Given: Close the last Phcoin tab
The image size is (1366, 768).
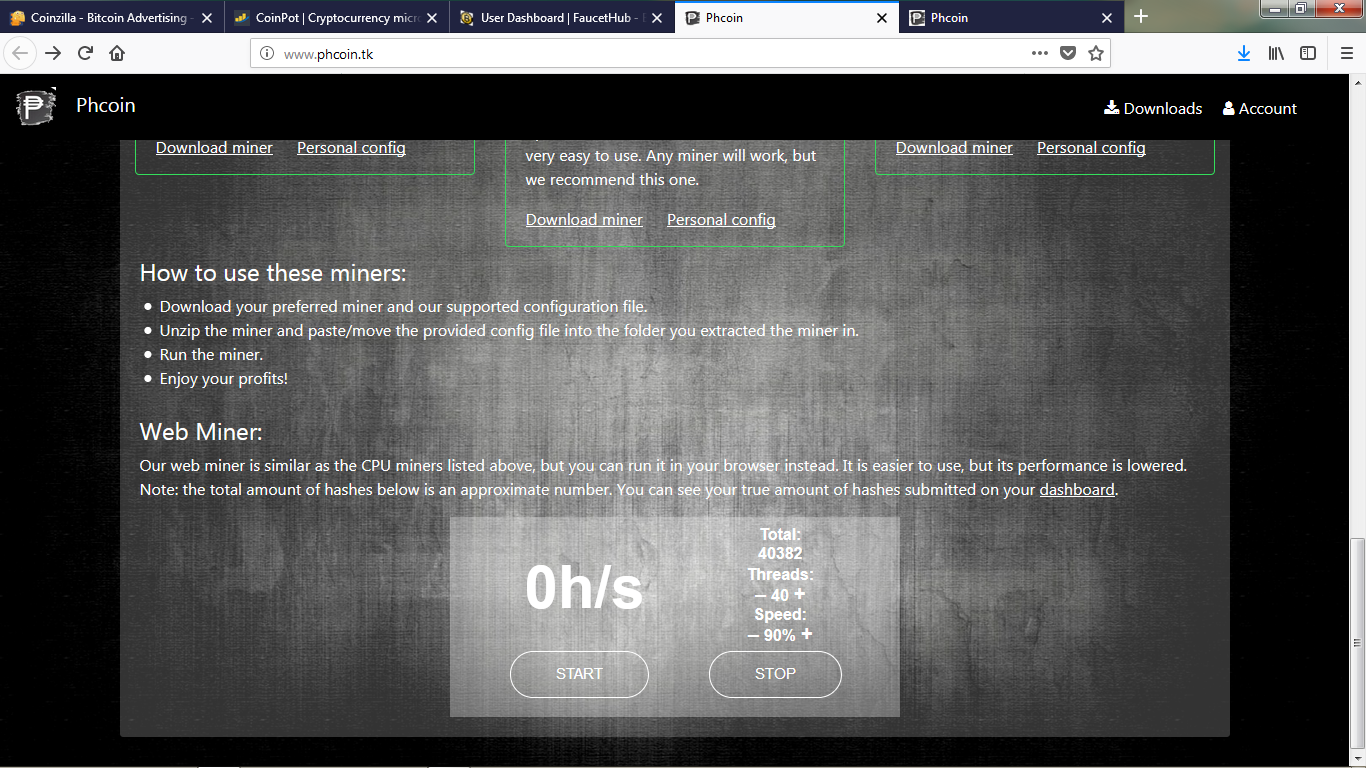Looking at the screenshot, I should coord(1107,18).
